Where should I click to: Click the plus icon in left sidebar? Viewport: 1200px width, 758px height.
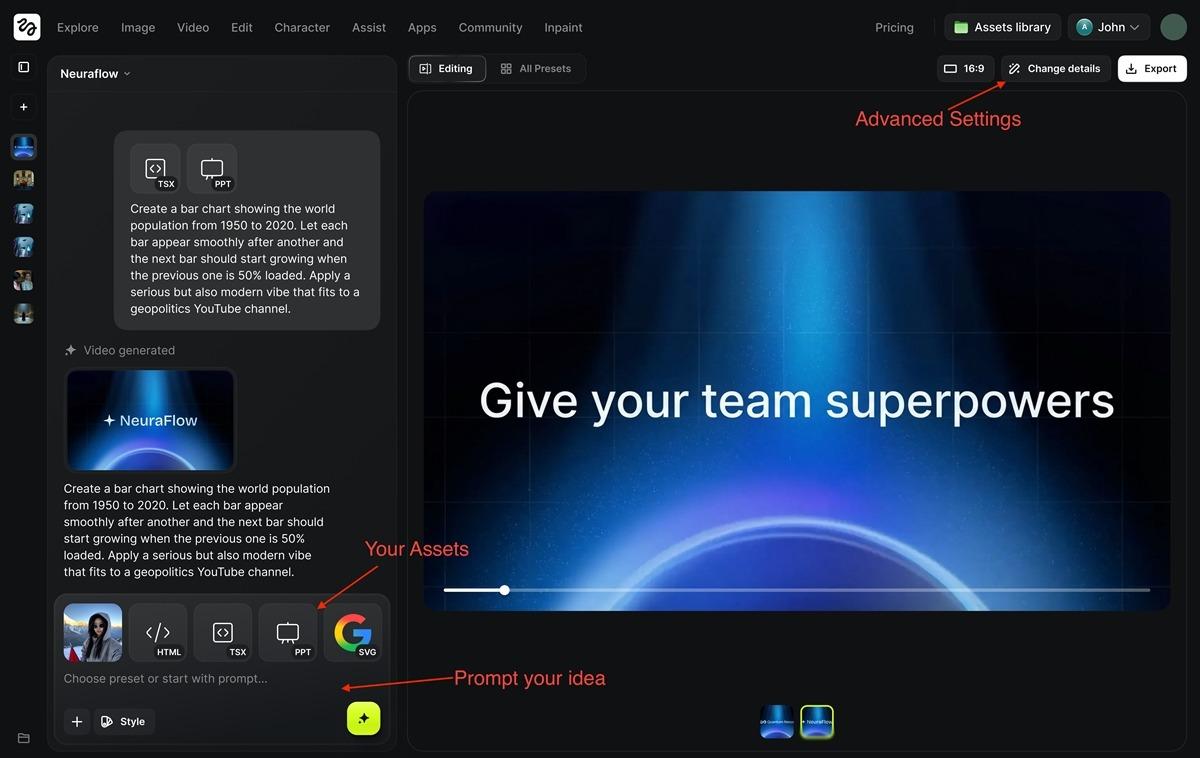24,107
